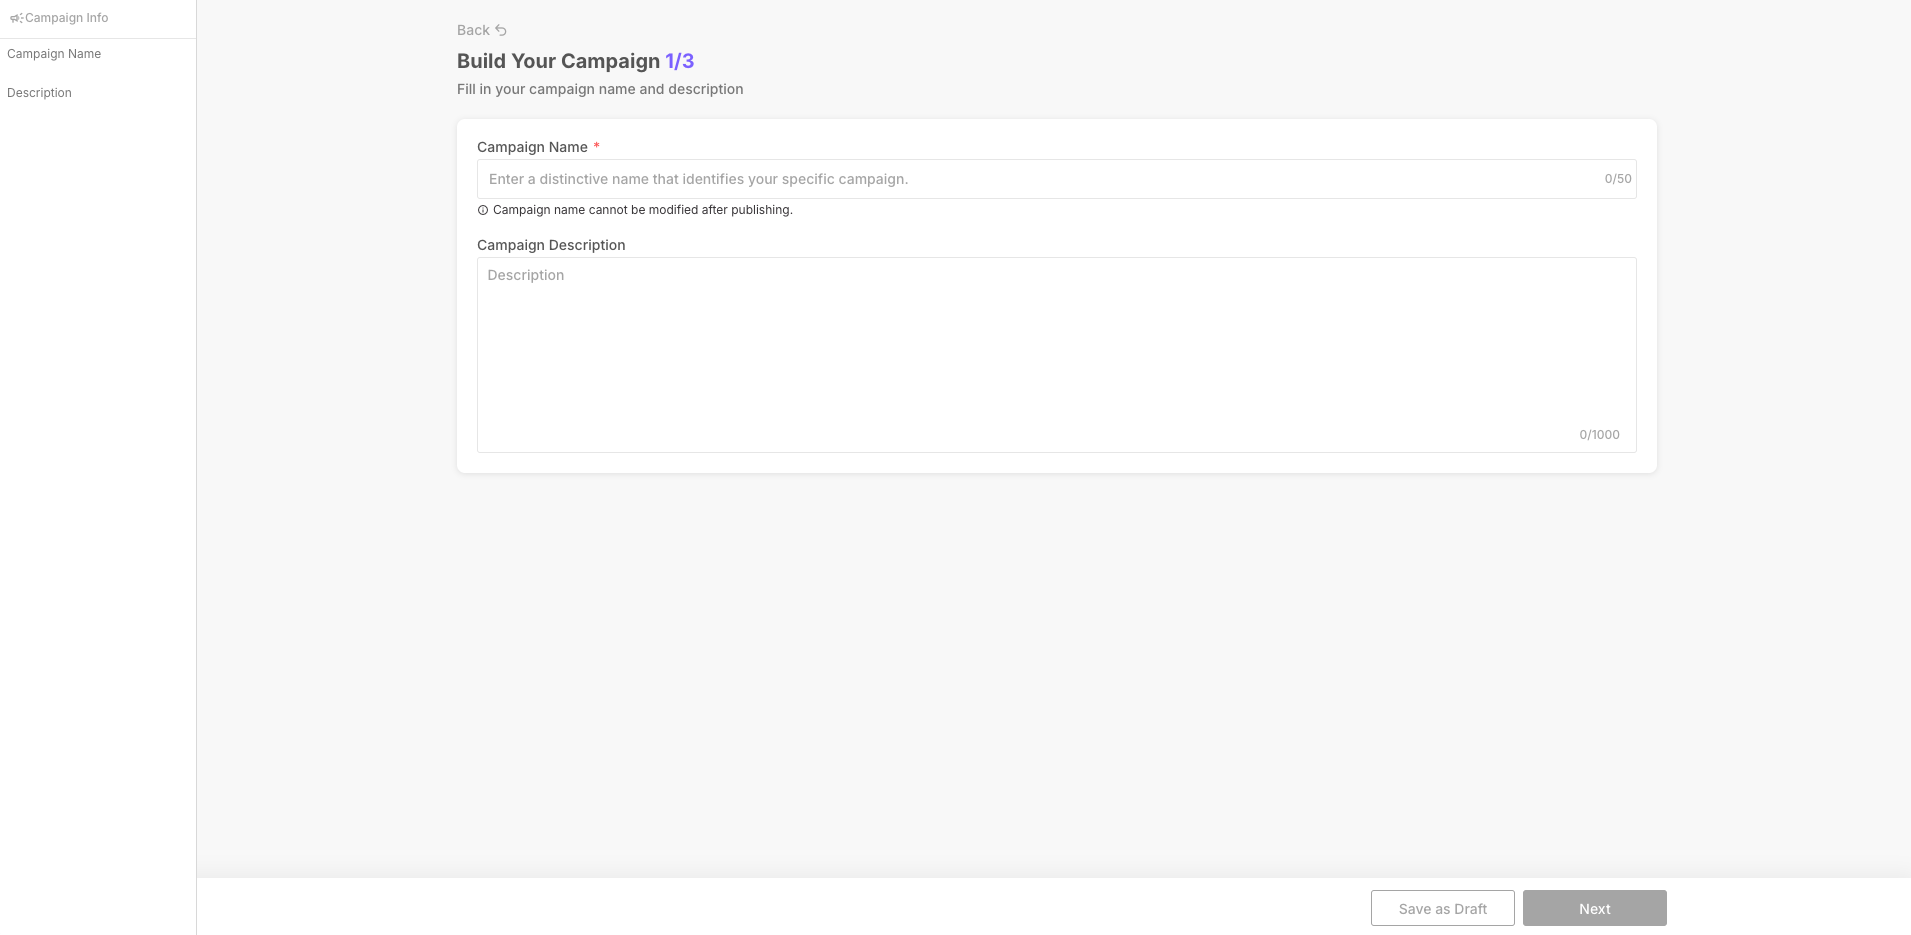This screenshot has width=1911, height=935.
Task: Click the Back arrow icon
Action: point(501,30)
